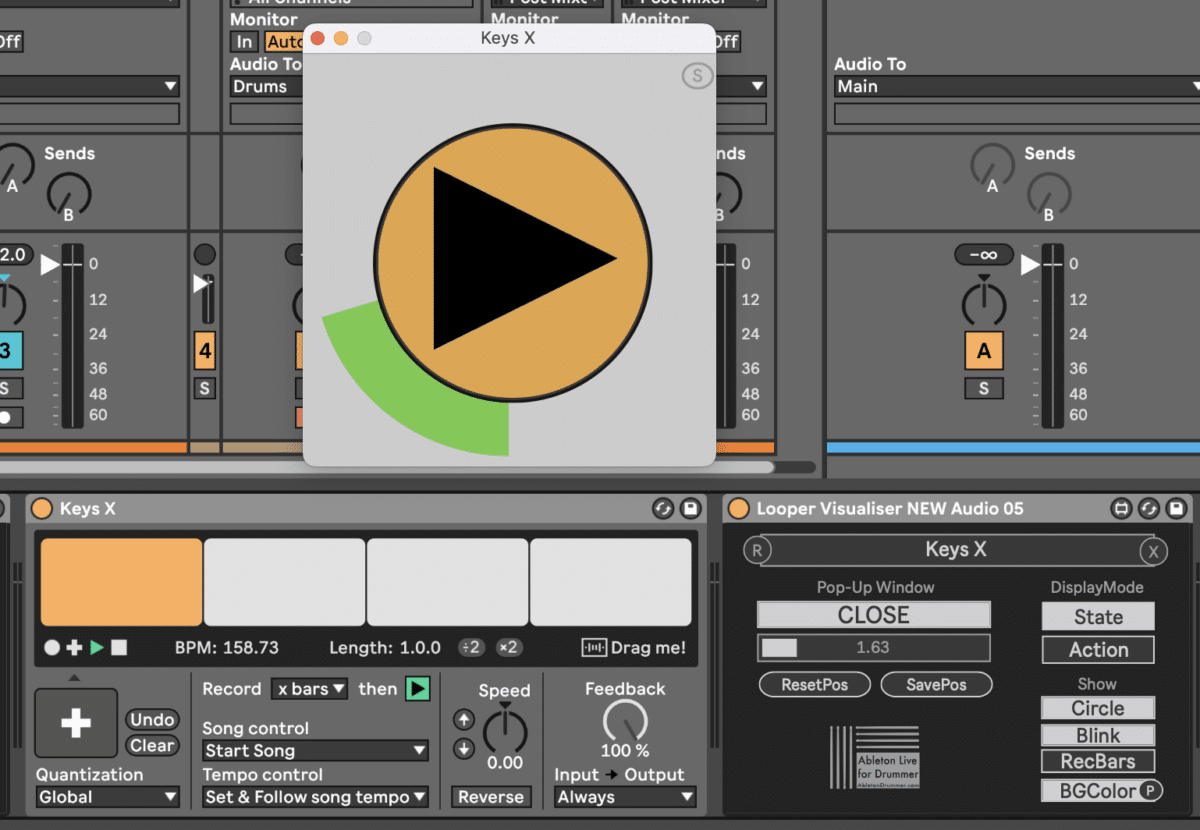This screenshot has width=1200, height=830.
Task: Enable Action display mode
Action: tap(1098, 650)
